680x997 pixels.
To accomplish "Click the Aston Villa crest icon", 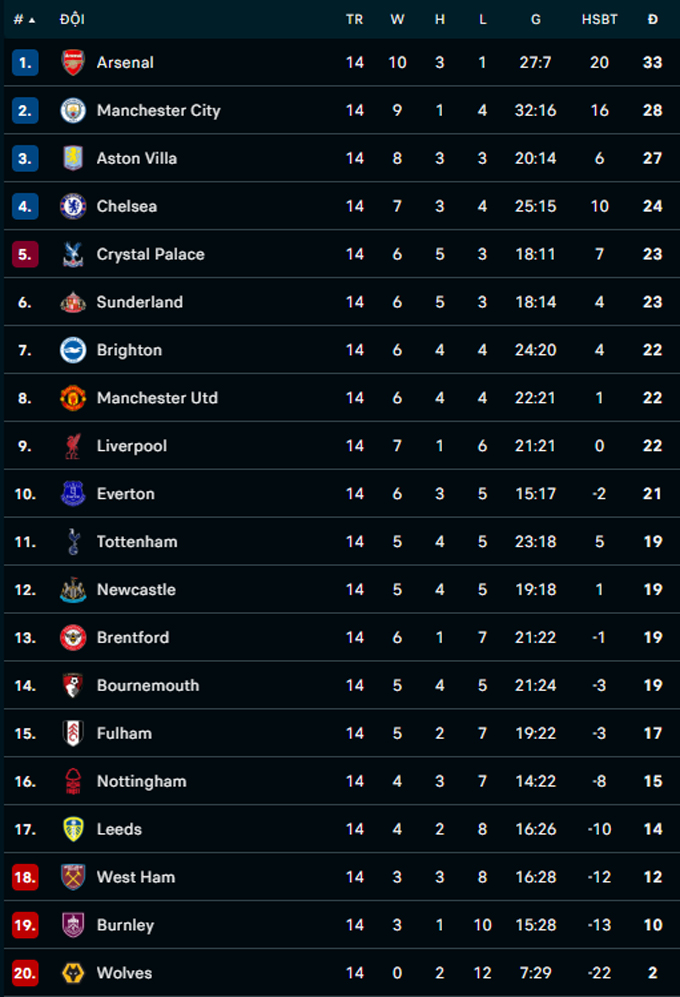I will [x=73, y=158].
